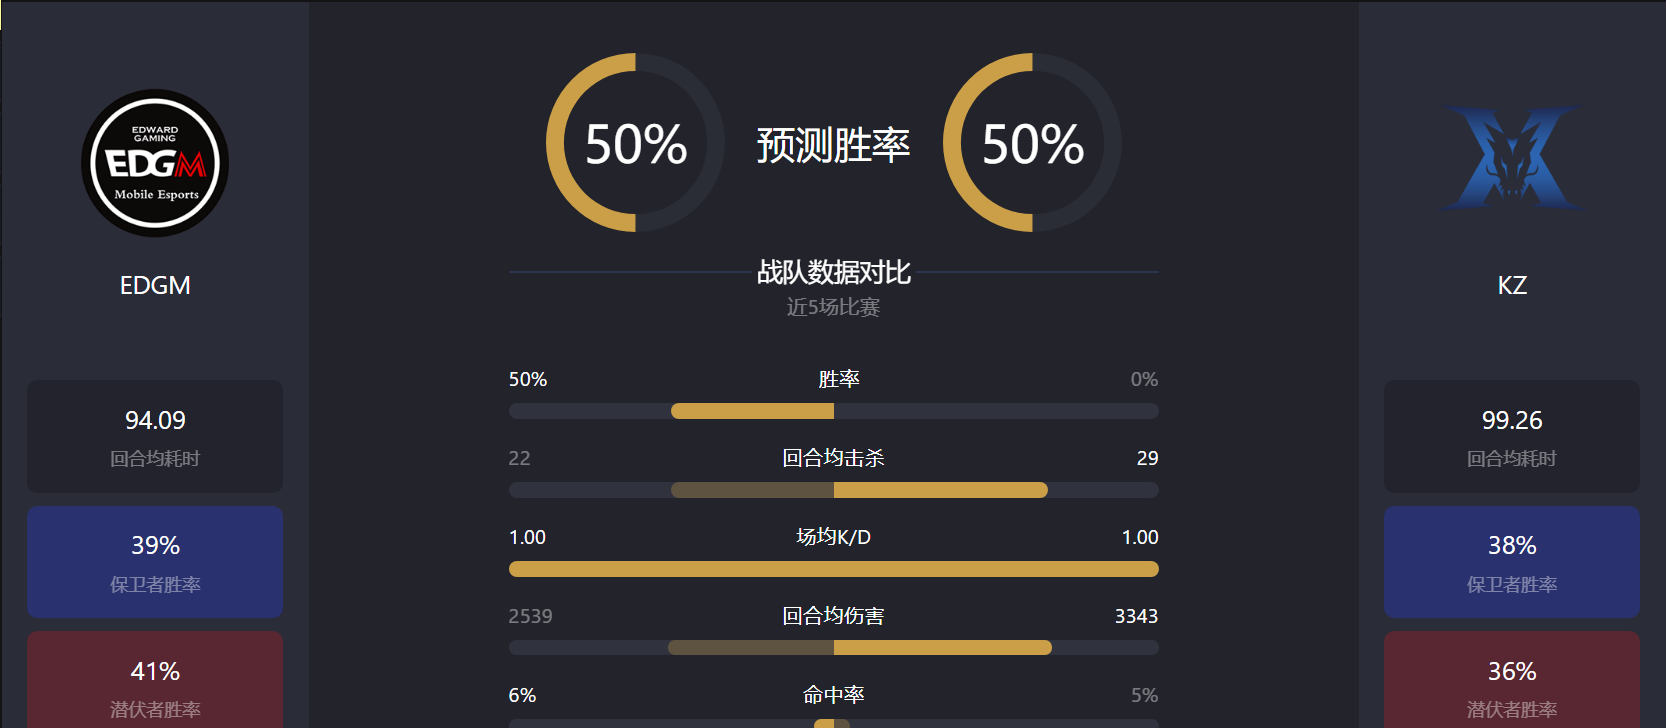Open the EDGM team name link

155,285
